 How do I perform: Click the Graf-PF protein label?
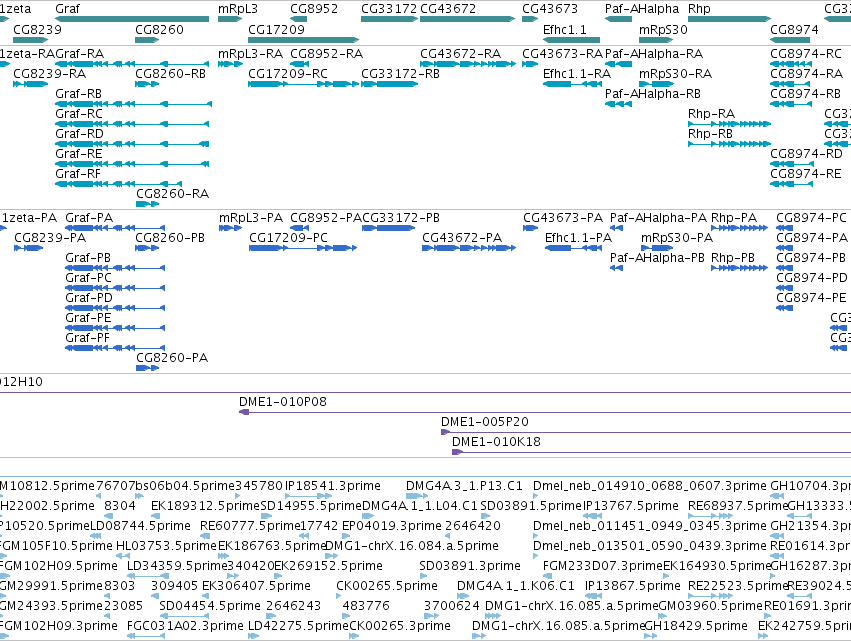[87, 338]
